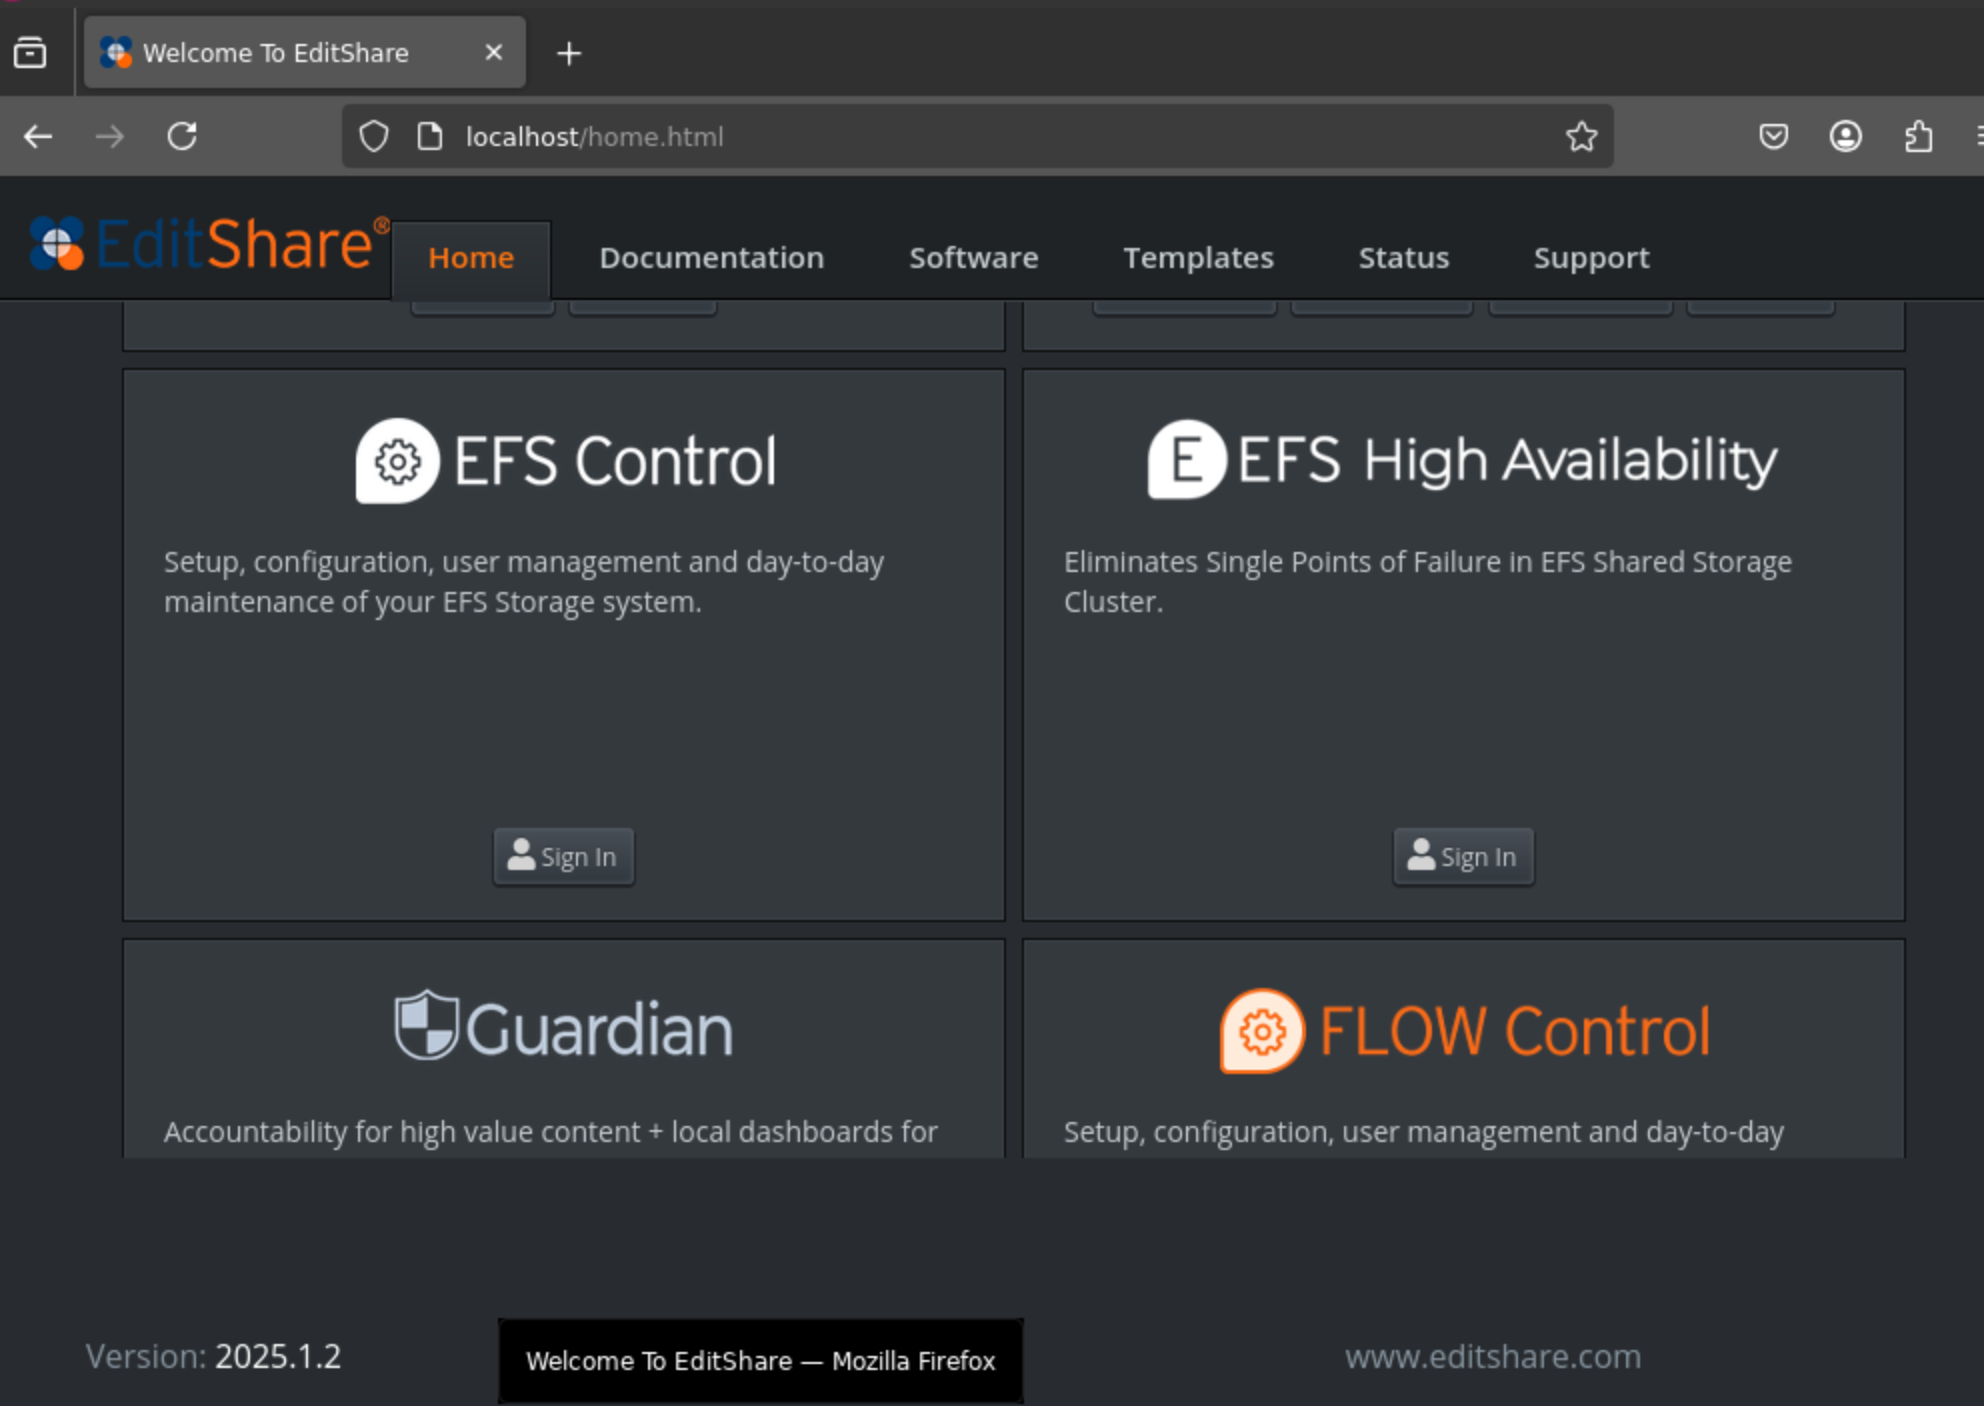Visit the www.editshare.com link
Viewport: 1984px width, 1406px height.
tap(1492, 1357)
